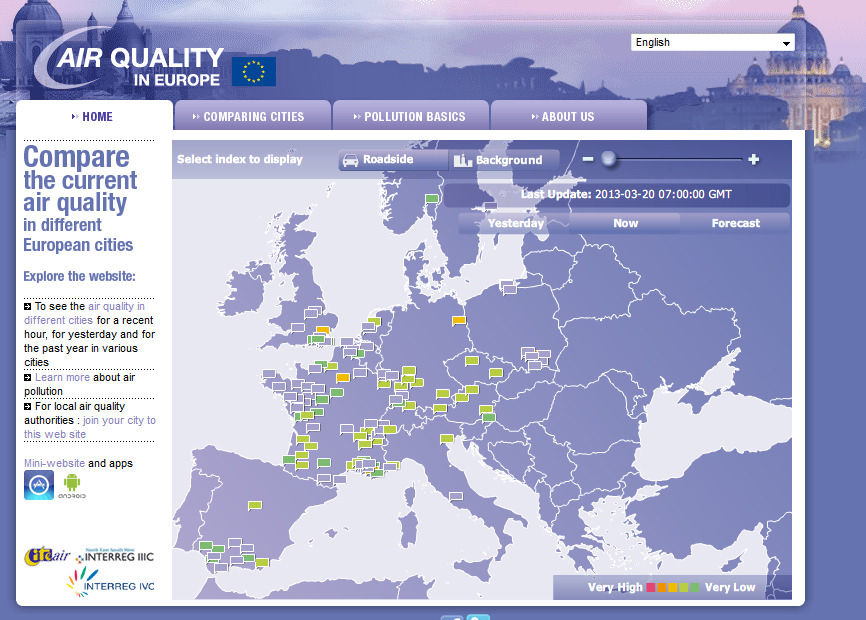Image resolution: width=866 pixels, height=620 pixels.
Task: Click the zoom out minus icon
Action: [588, 159]
